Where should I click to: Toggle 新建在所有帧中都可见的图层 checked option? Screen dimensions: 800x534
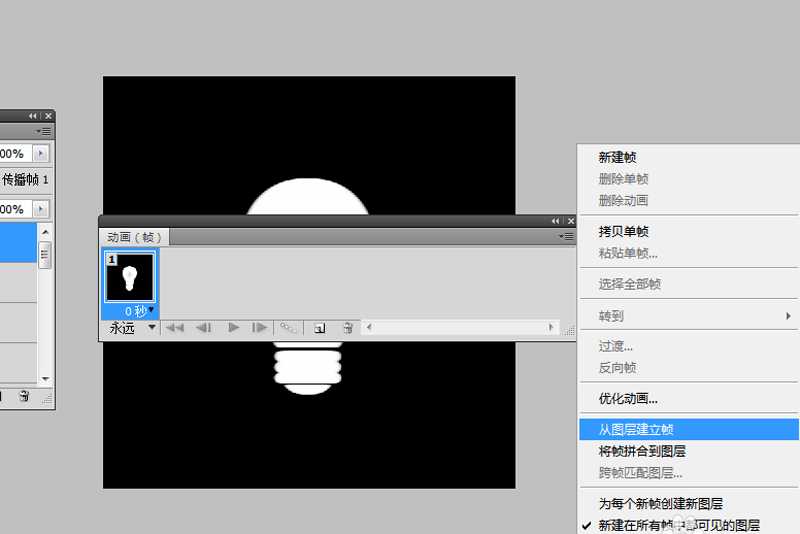(678, 525)
